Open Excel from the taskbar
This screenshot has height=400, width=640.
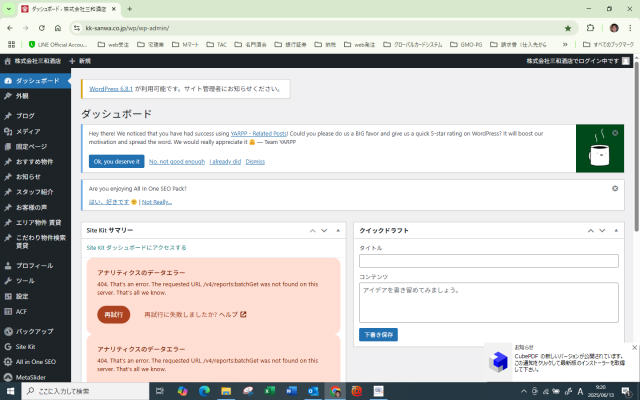tap(270, 391)
